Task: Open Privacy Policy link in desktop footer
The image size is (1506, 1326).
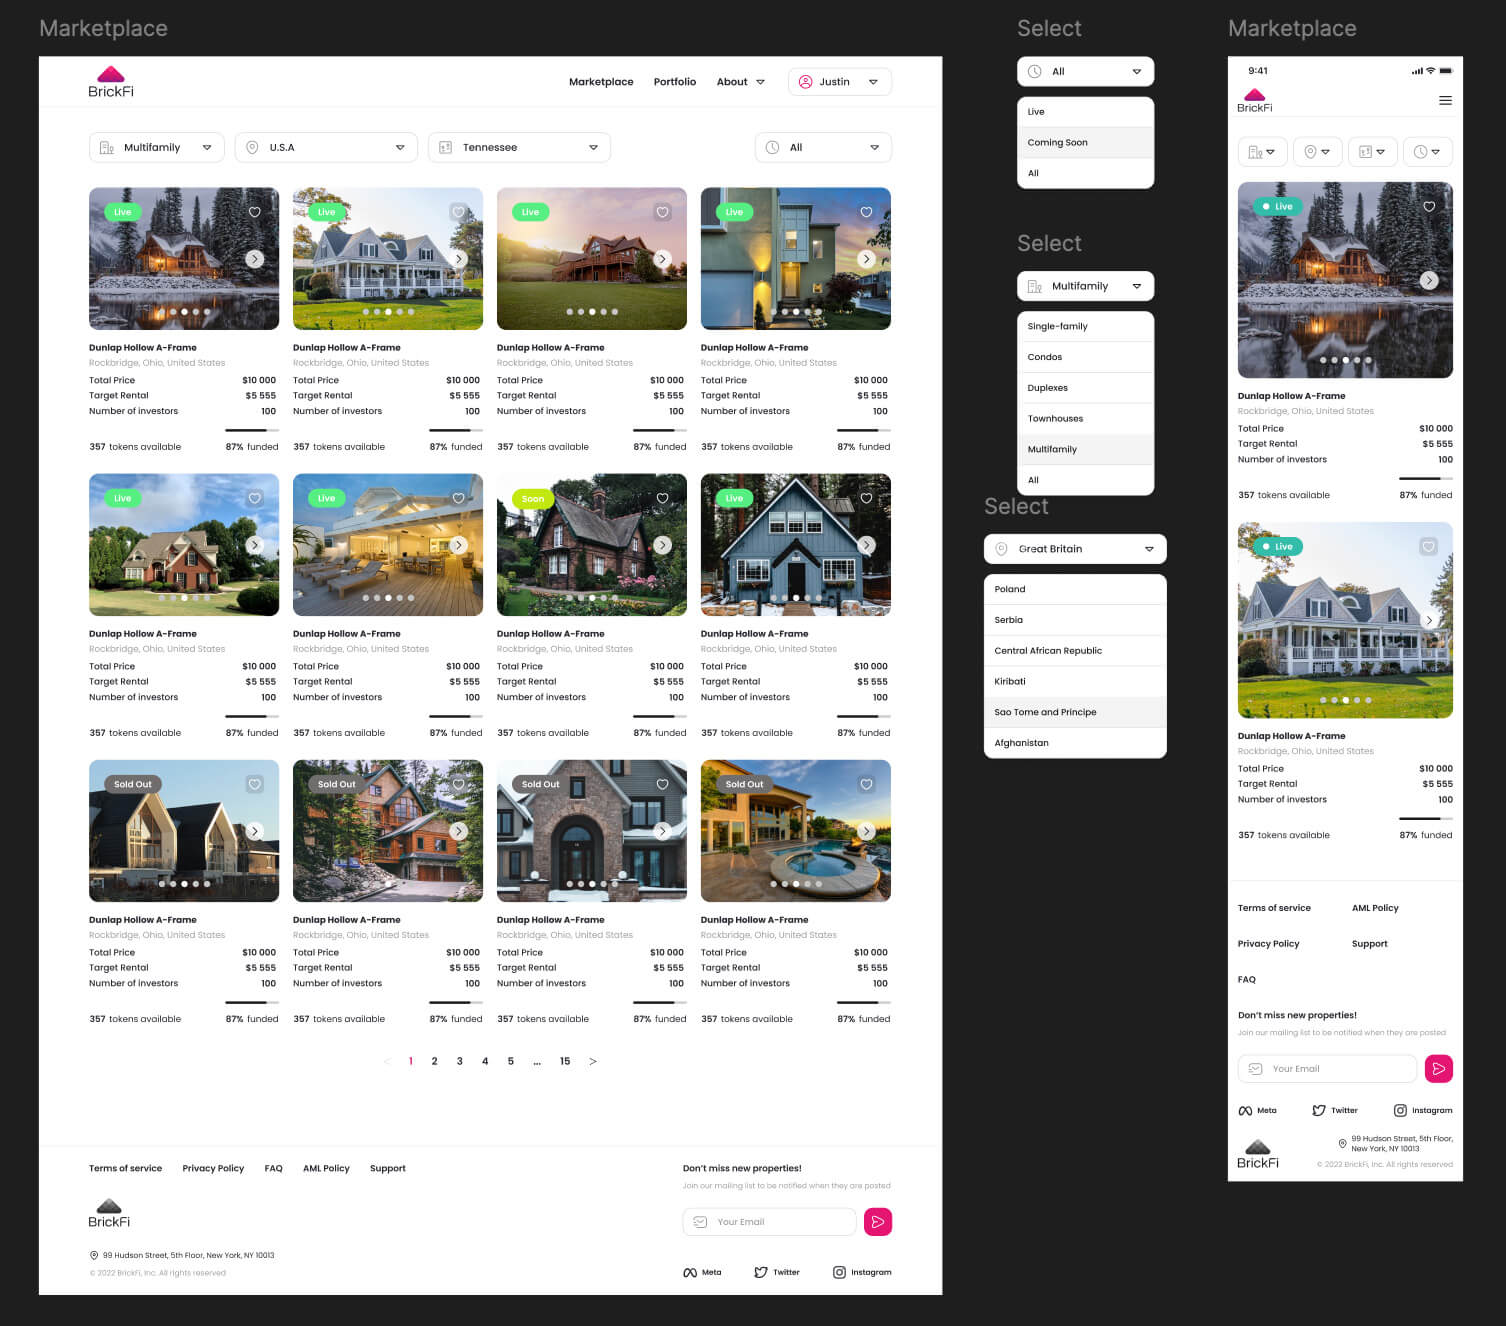Action: point(213,1169)
